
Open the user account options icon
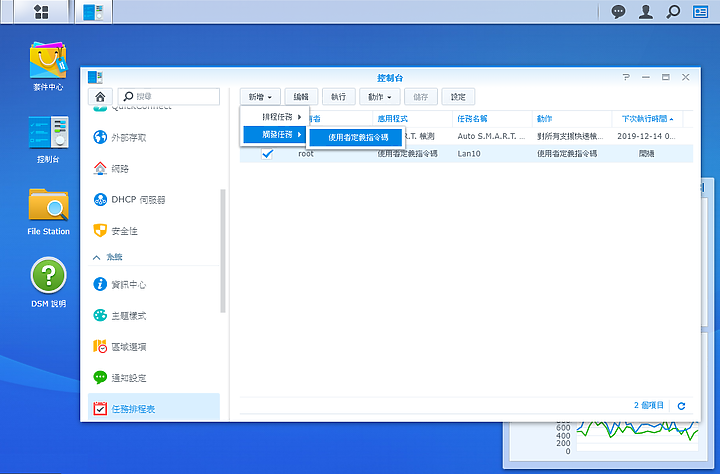point(646,11)
